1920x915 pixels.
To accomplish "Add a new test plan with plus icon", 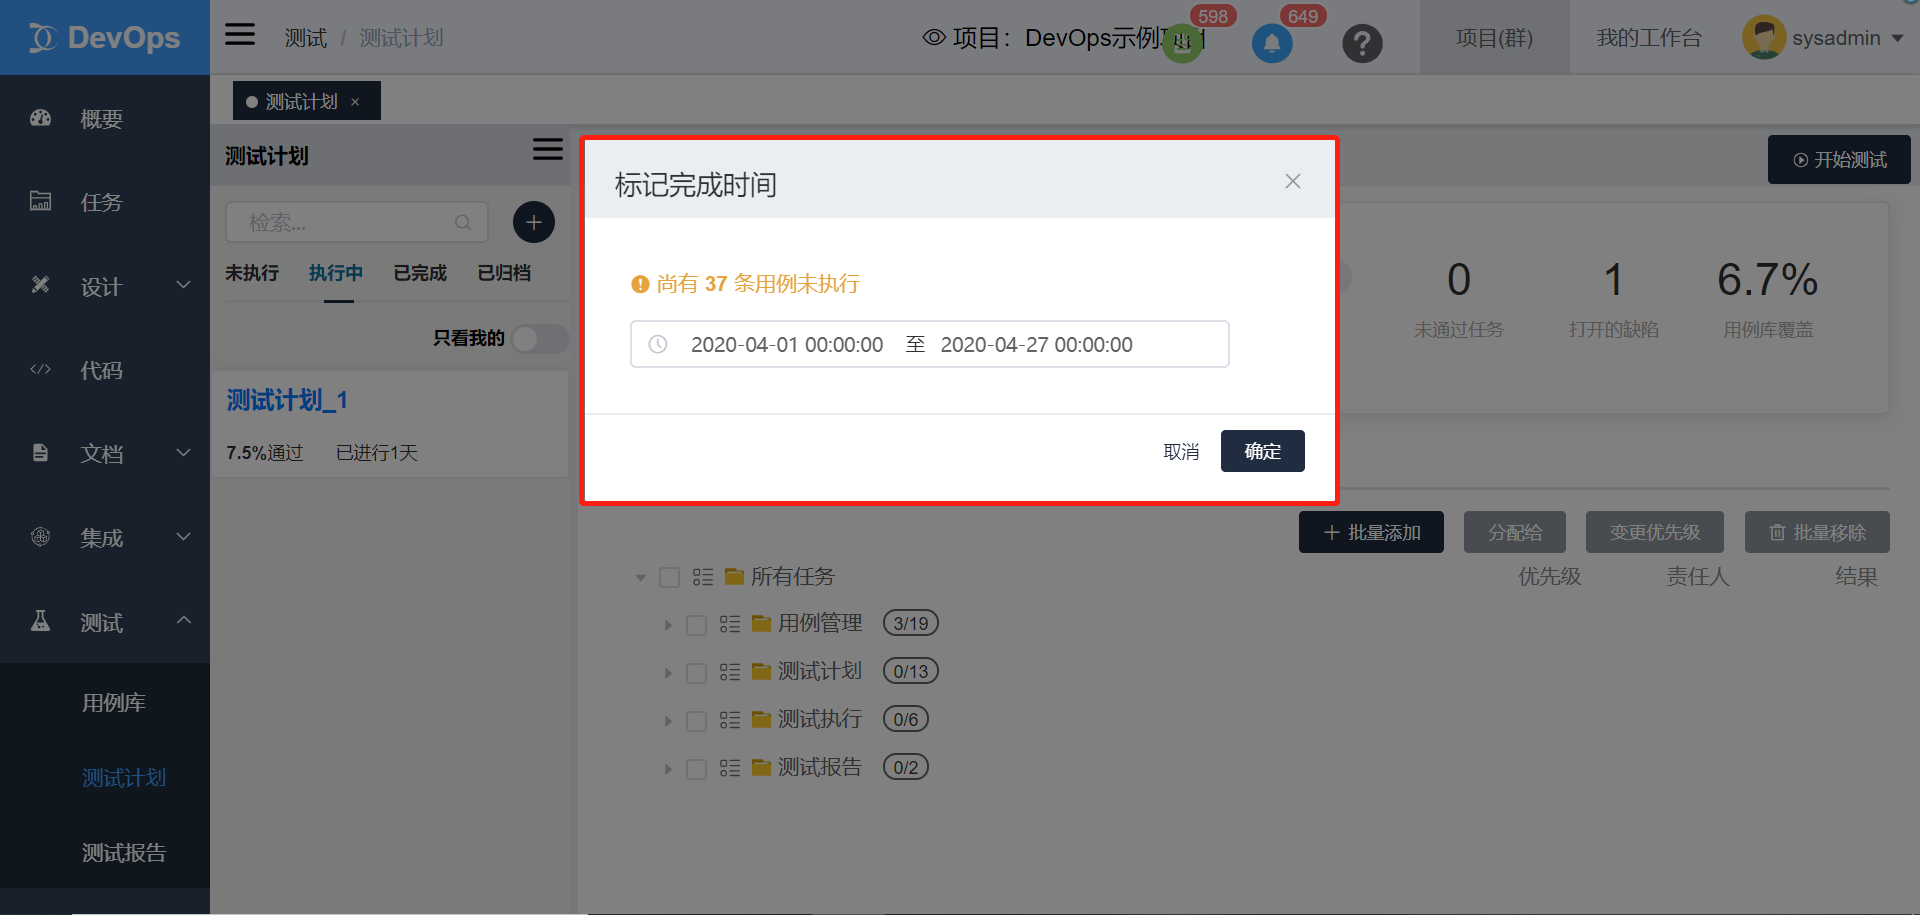I will [534, 222].
